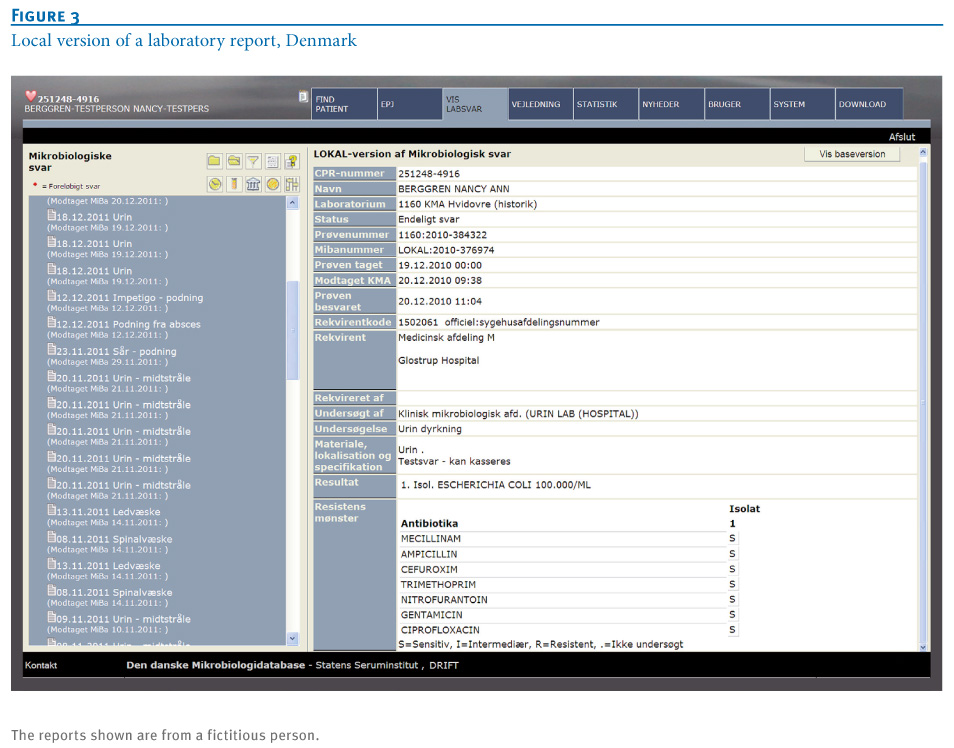Click the Antibiotika column header

click(x=430, y=523)
